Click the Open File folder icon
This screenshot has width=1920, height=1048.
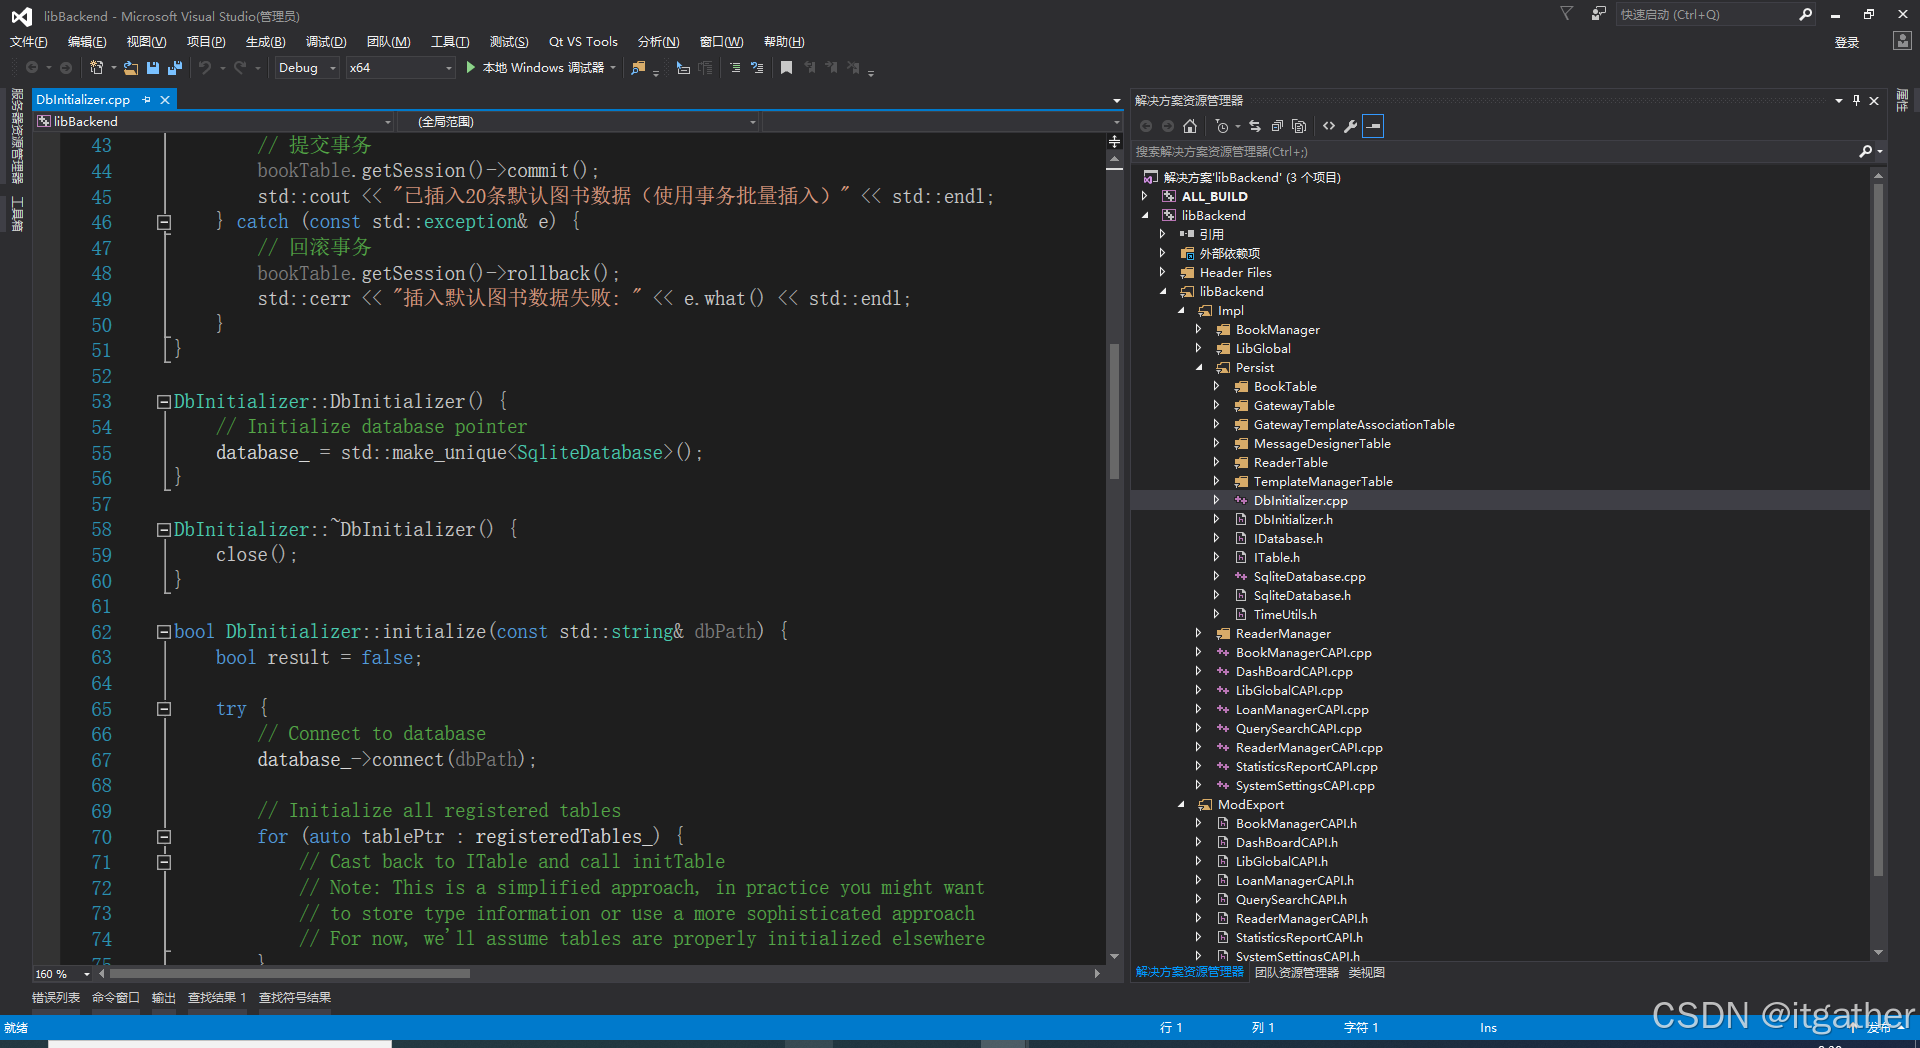pyautogui.click(x=131, y=68)
